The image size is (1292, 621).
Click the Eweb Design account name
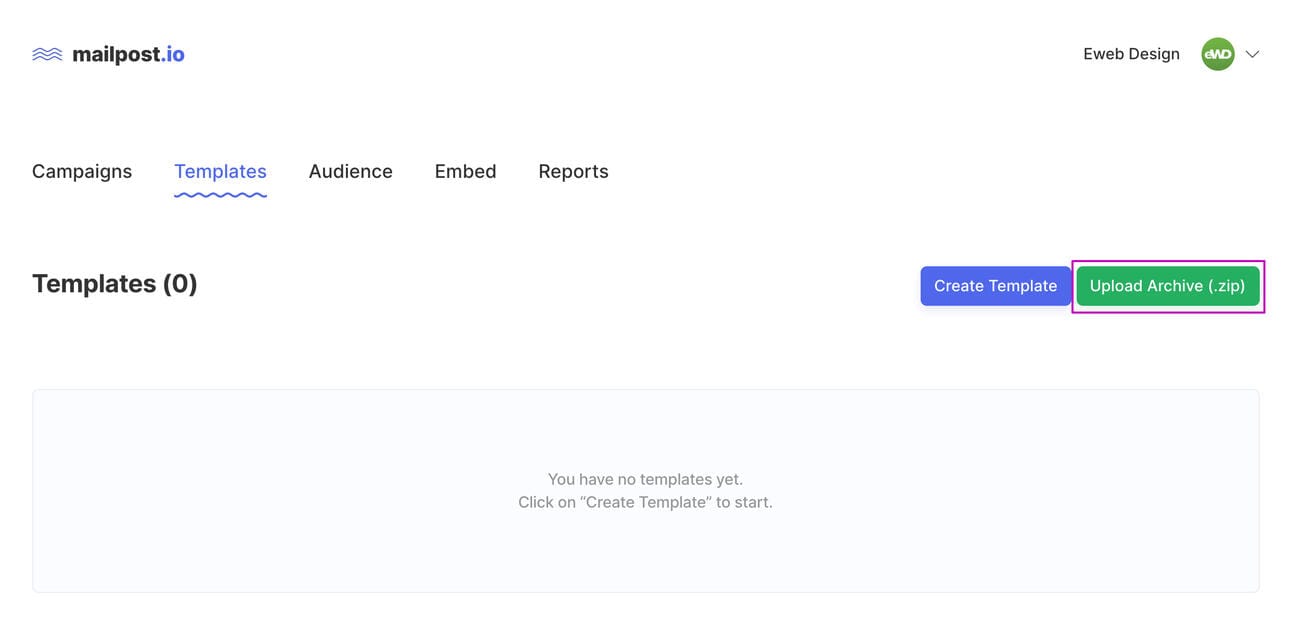pos(1131,54)
